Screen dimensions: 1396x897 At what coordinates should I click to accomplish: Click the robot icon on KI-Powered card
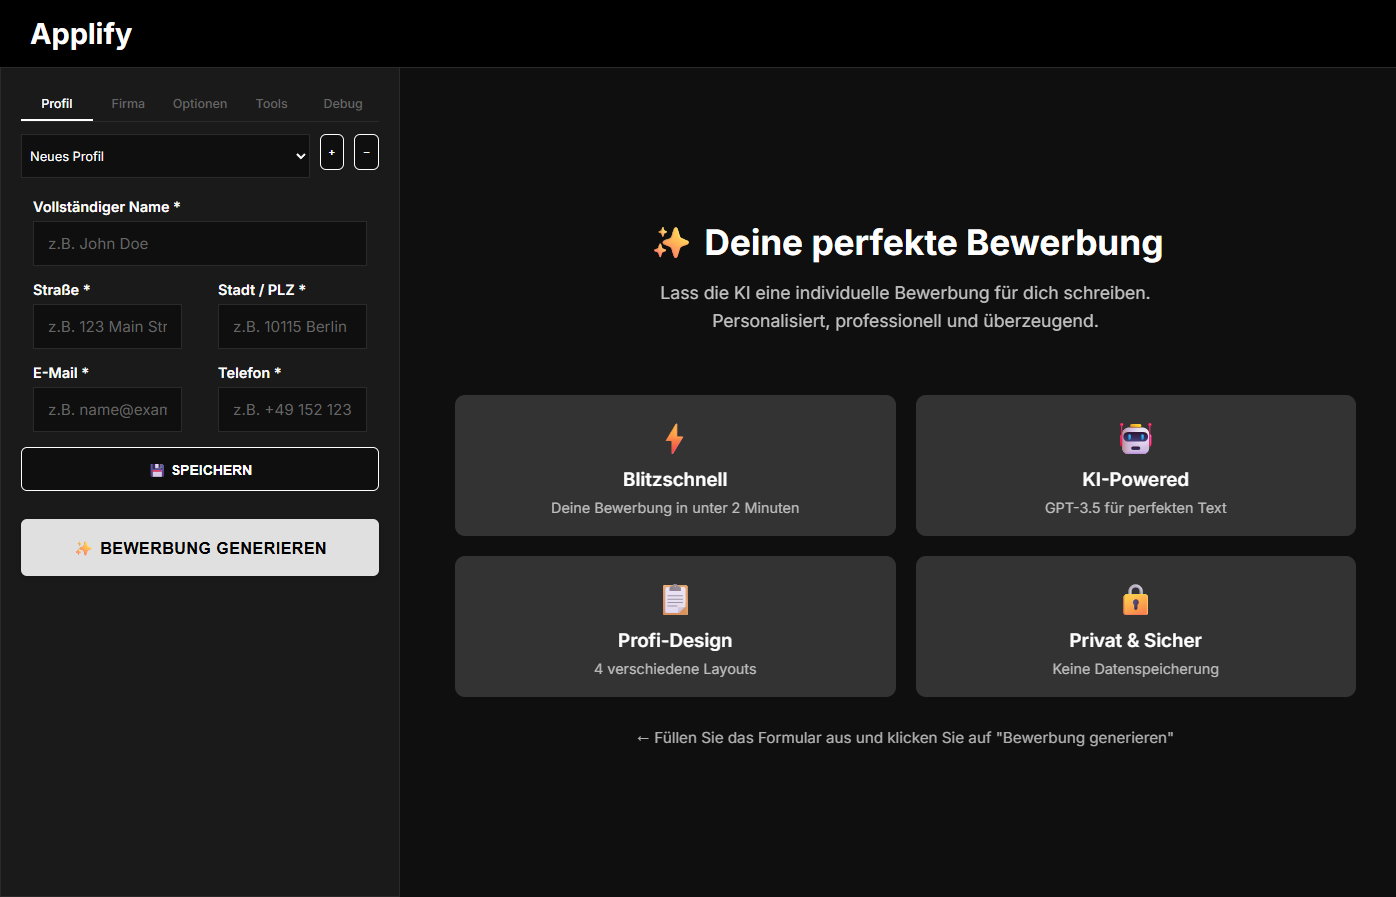tap(1135, 438)
